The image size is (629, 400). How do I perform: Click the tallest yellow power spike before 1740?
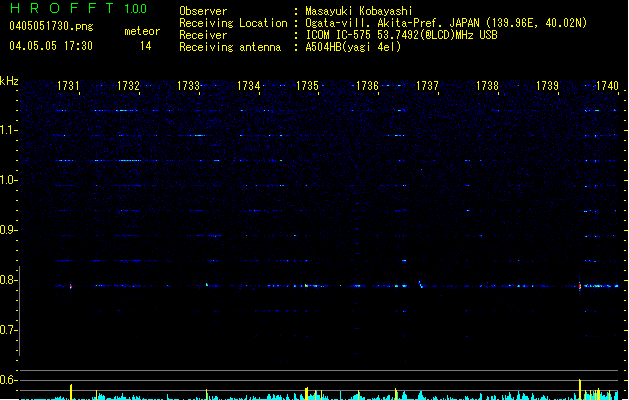click(580, 389)
